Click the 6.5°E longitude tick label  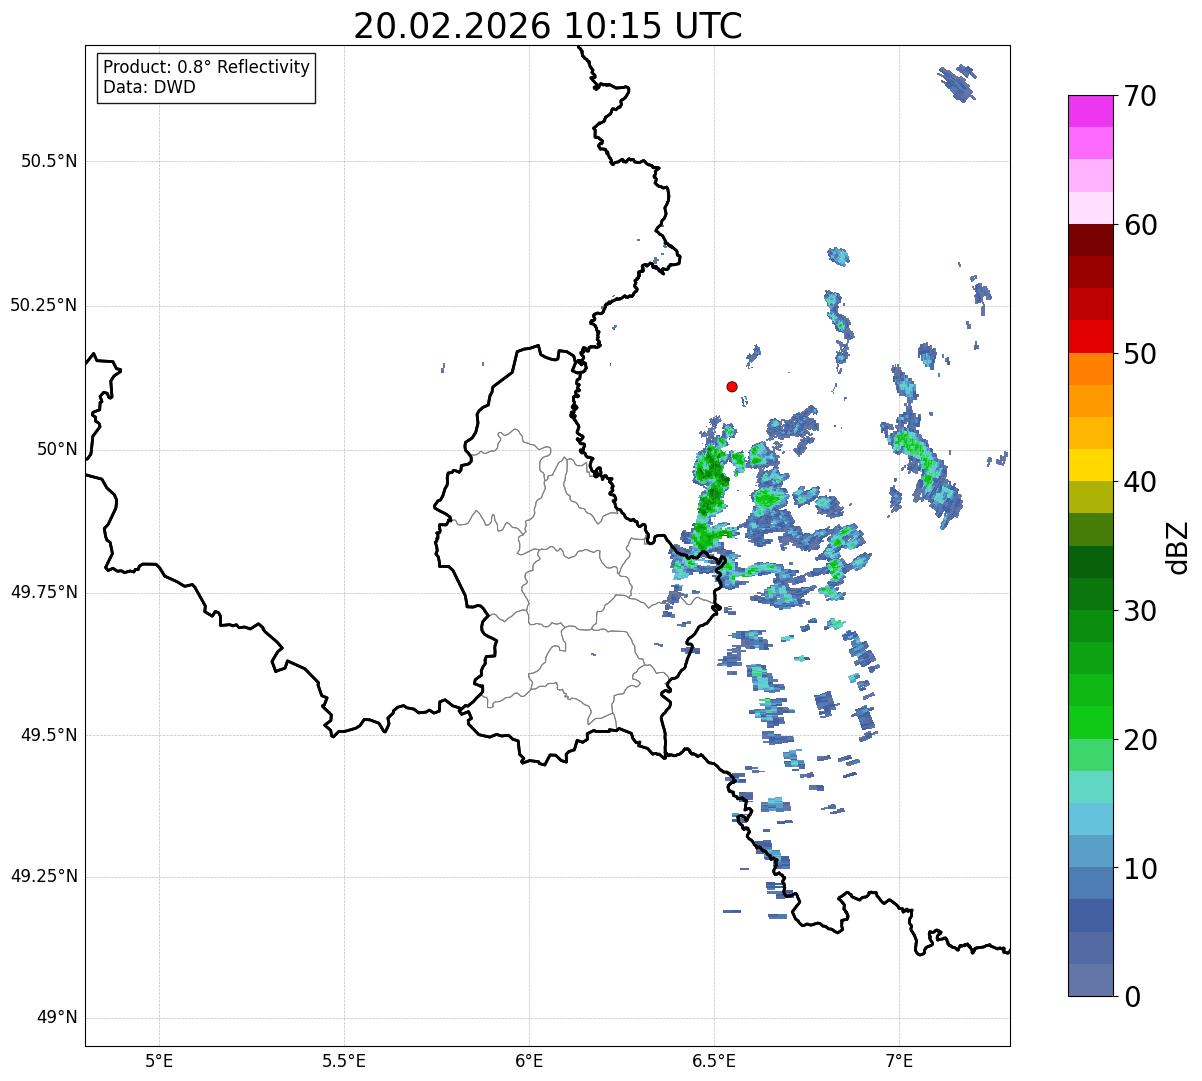[714, 1060]
